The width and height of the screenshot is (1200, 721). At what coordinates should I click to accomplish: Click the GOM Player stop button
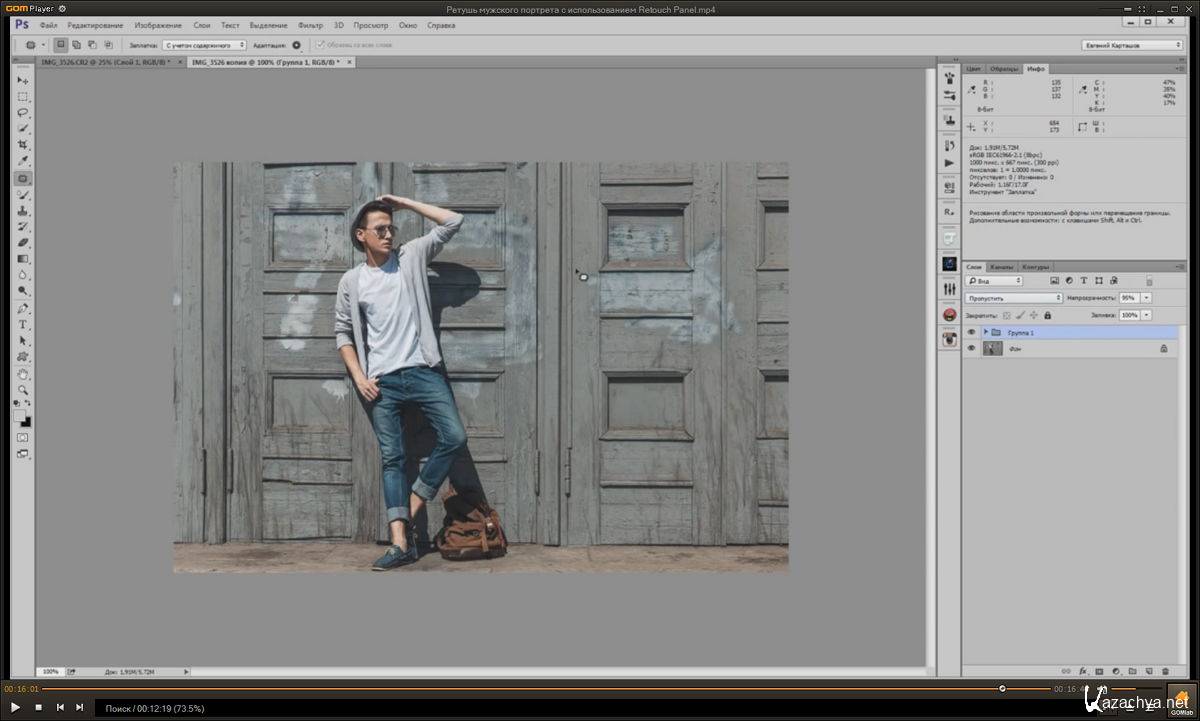(38, 707)
